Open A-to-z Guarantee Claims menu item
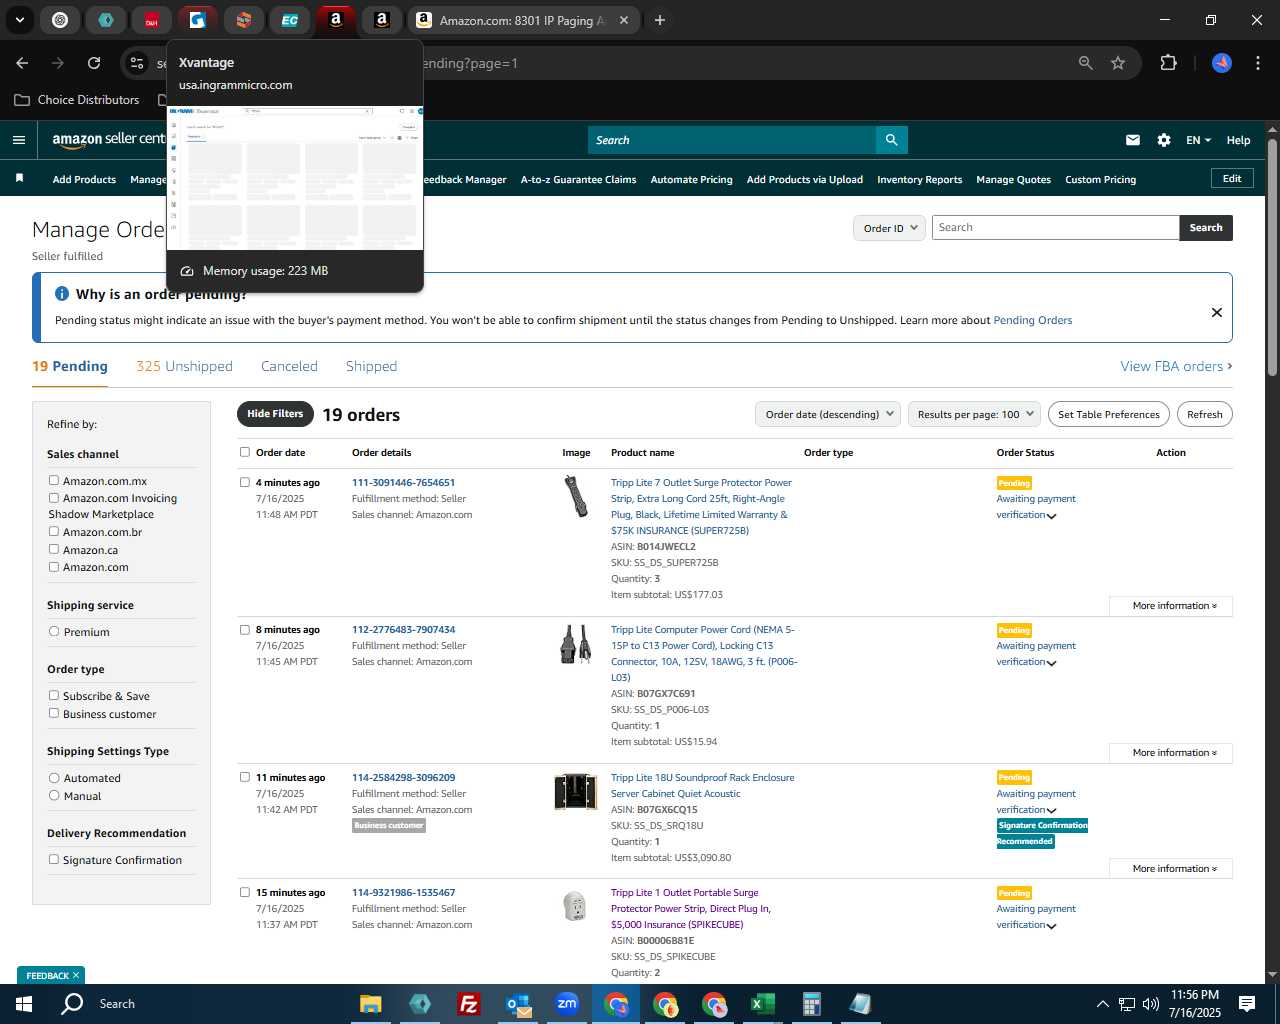The width and height of the screenshot is (1280, 1024). coord(578,180)
